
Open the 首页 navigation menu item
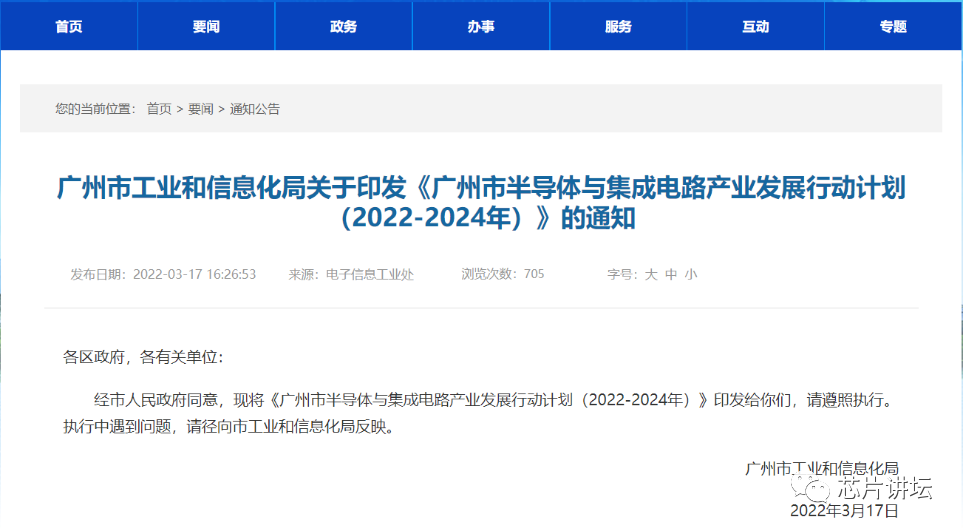[x=69, y=26]
